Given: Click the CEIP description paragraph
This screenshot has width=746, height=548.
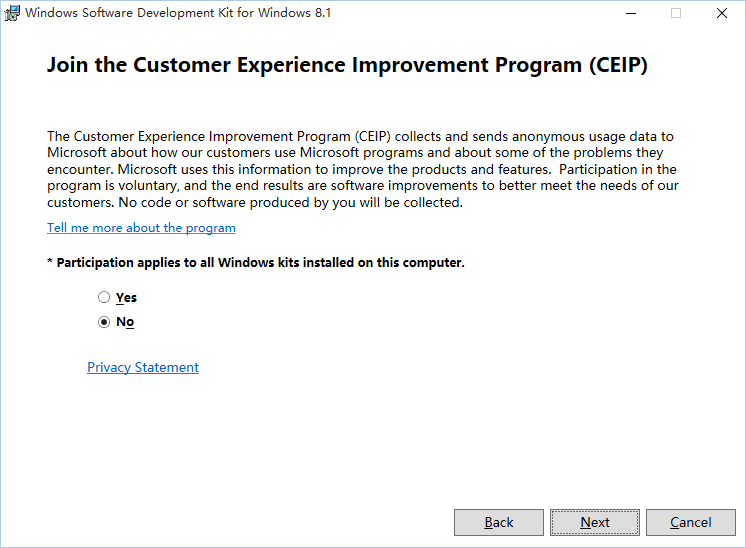Looking at the screenshot, I should pyautogui.click(x=363, y=169).
